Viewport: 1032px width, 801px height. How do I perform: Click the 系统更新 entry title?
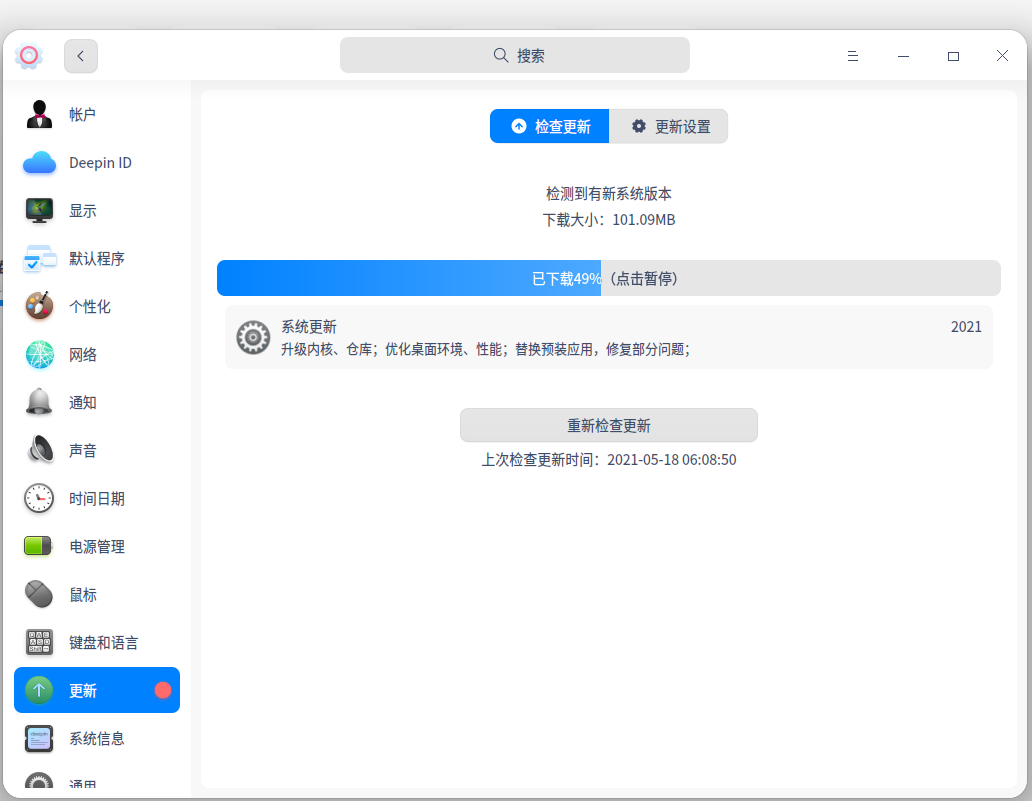point(309,326)
